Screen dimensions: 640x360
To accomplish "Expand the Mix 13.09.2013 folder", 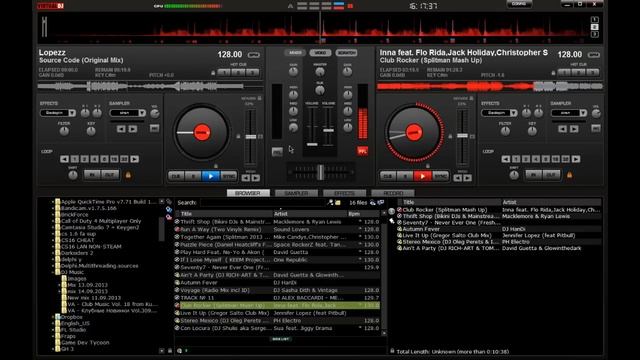I will (60, 285).
